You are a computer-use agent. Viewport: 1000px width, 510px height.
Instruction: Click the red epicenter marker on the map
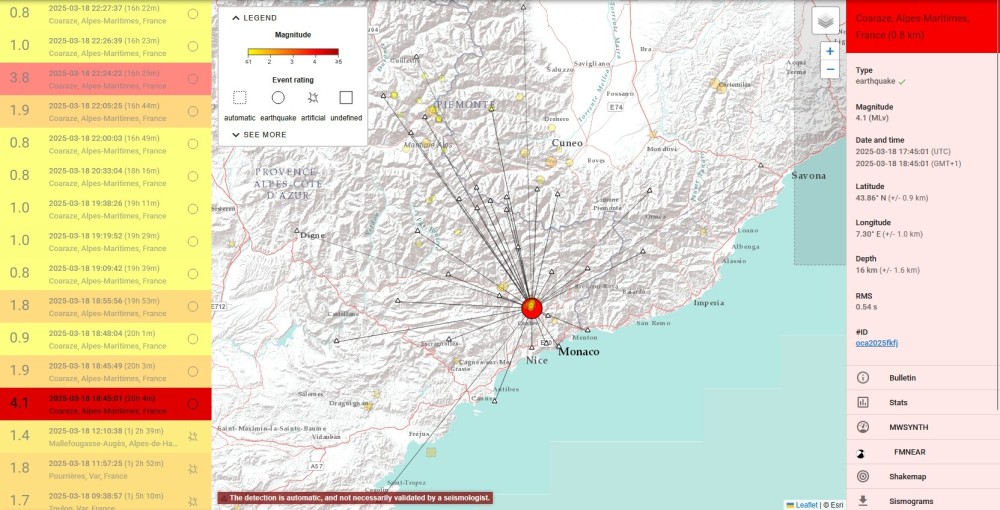pyautogui.click(x=532, y=307)
